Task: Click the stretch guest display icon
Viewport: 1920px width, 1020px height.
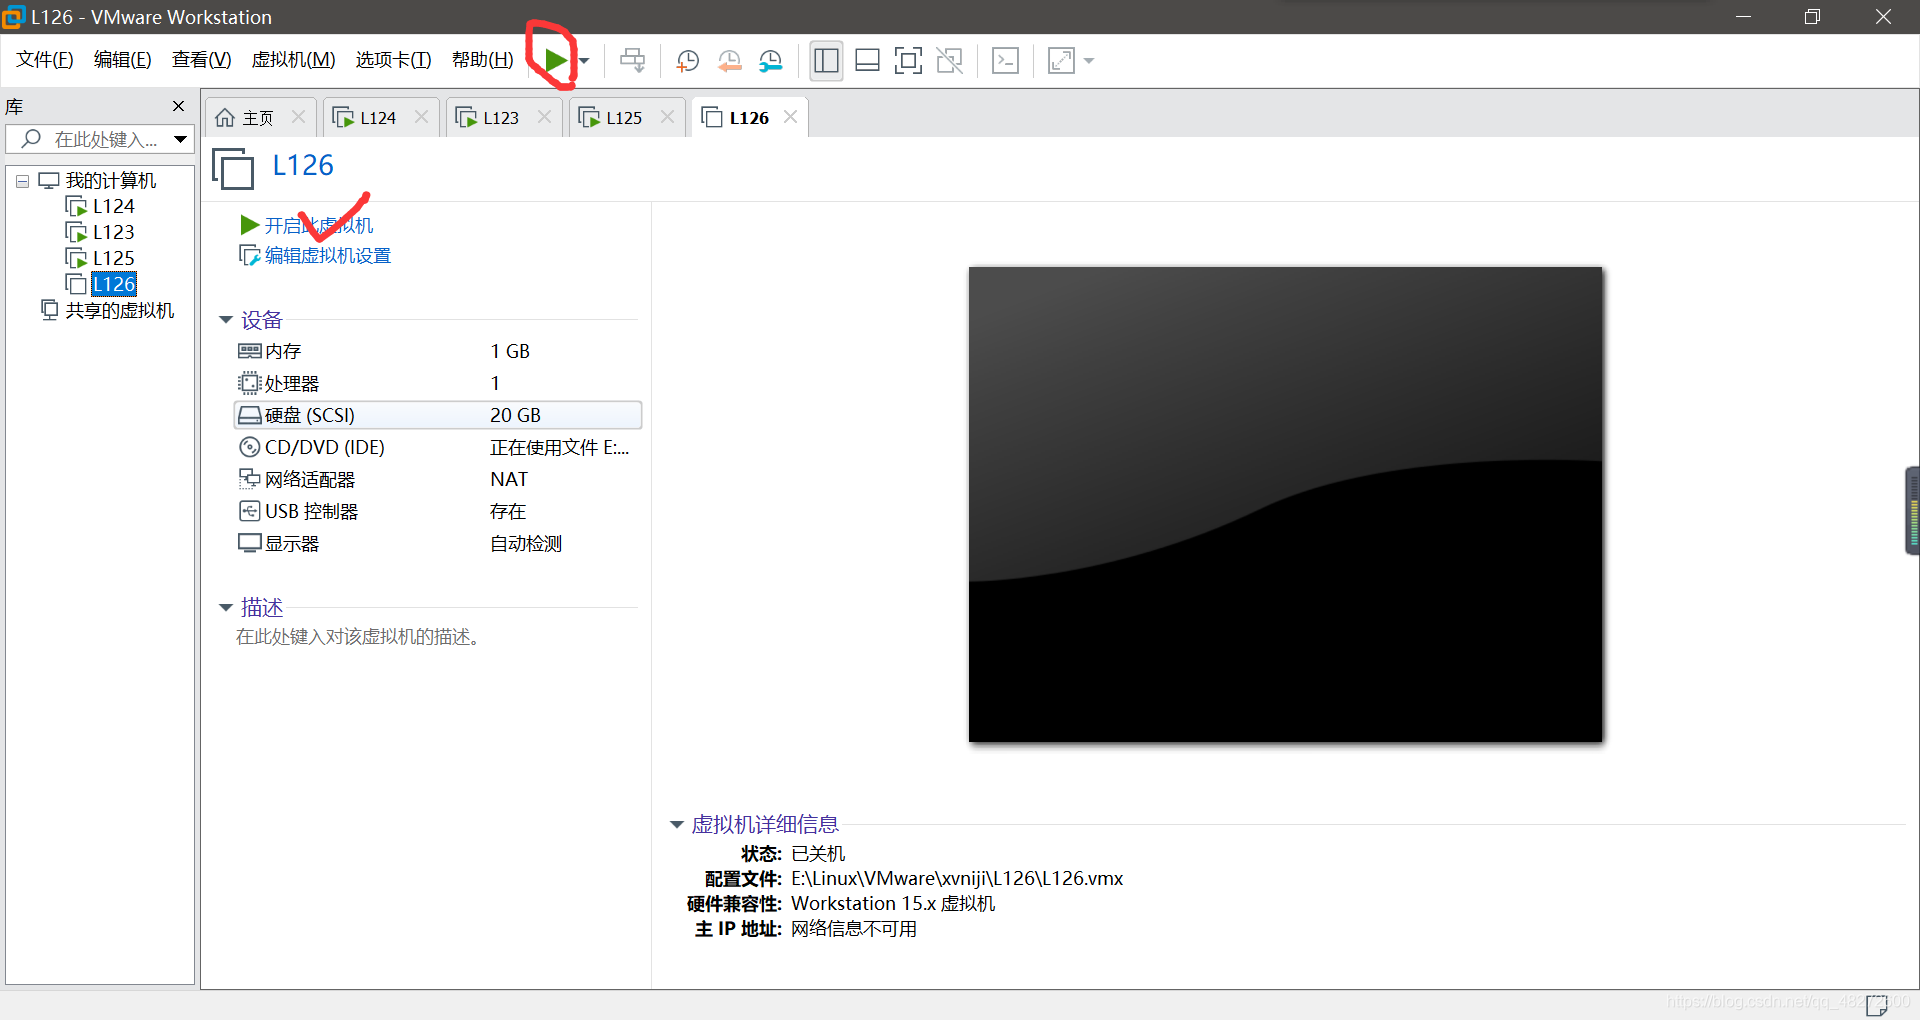Action: click(x=1061, y=61)
